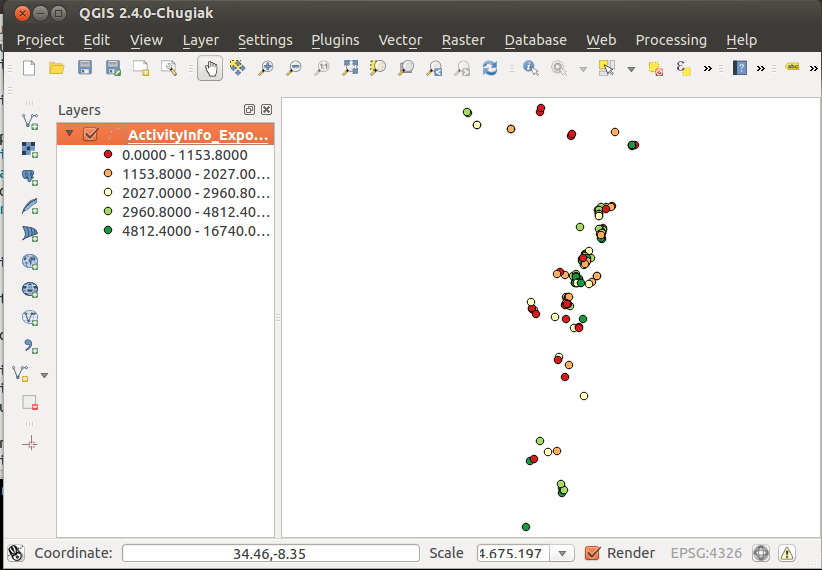Click the Add PostGIS Layer elephant icon
The image size is (822, 570).
coord(30,177)
